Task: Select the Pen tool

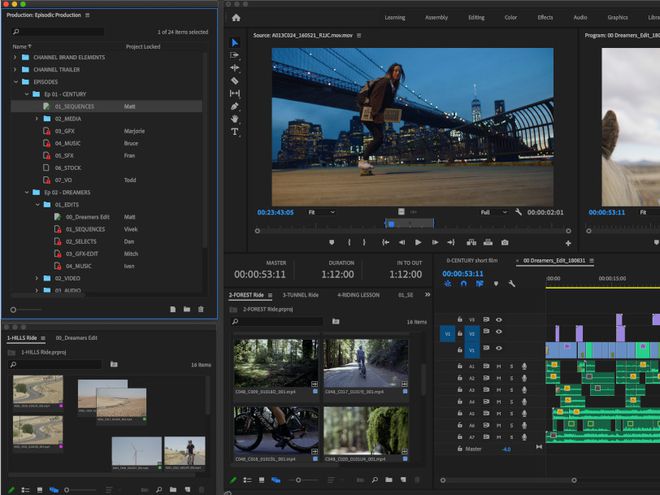Action: pos(234,106)
